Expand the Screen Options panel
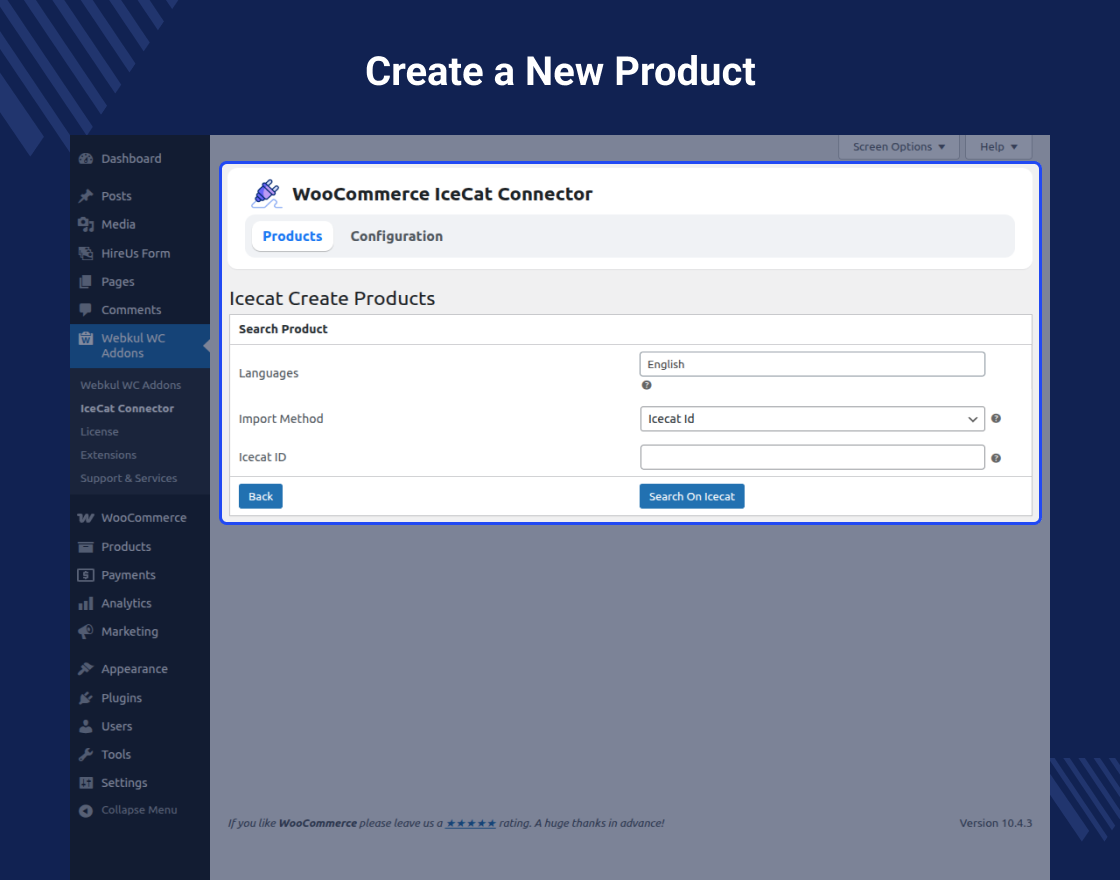This screenshot has height=880, width=1120. [898, 147]
